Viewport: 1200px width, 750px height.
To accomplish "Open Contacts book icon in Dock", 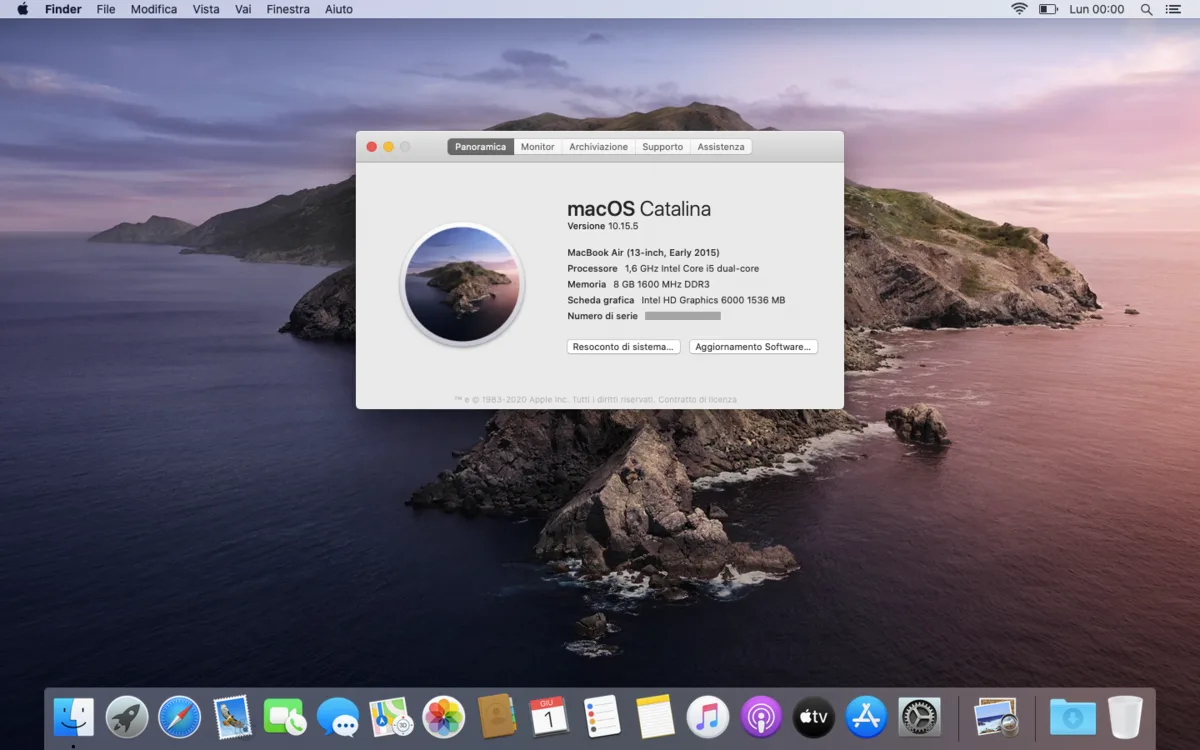I will 497,717.
